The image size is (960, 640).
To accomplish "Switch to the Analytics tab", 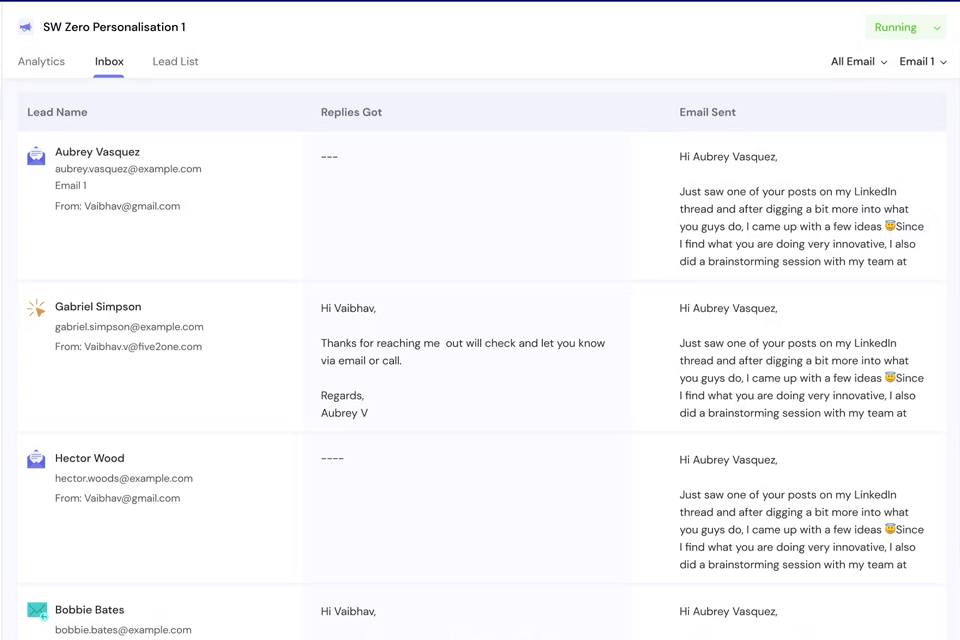I will [x=41, y=61].
